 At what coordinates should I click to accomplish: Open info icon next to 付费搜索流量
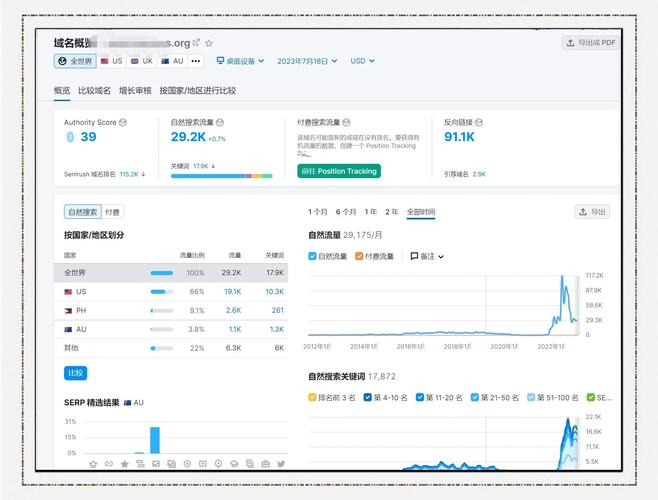(346, 122)
